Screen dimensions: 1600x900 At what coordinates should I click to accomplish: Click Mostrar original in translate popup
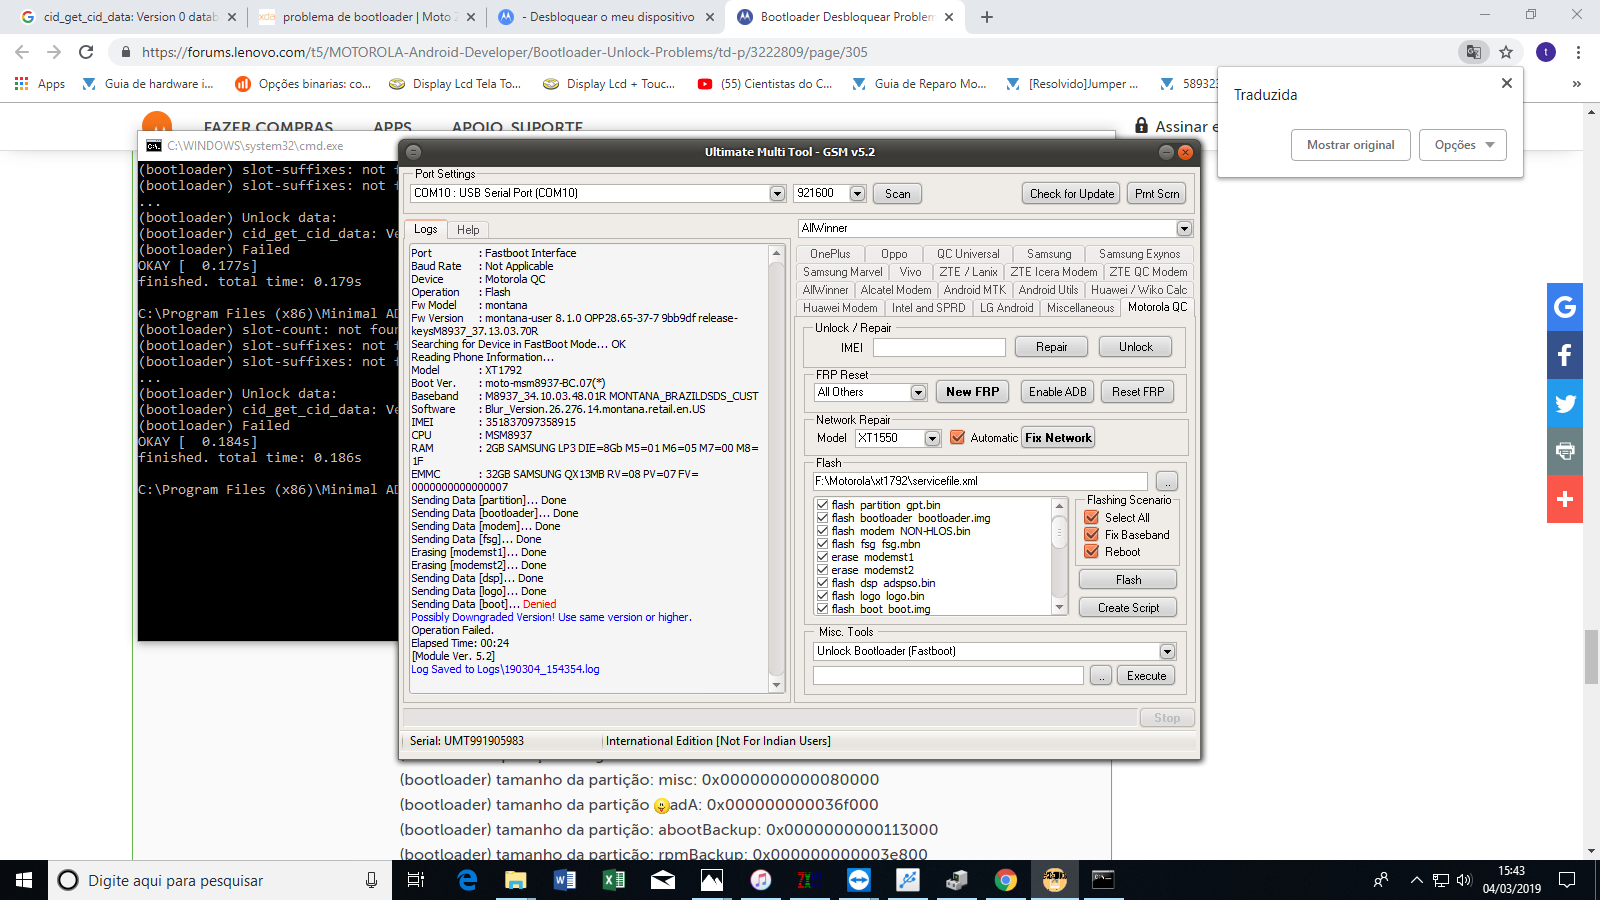tap(1350, 145)
